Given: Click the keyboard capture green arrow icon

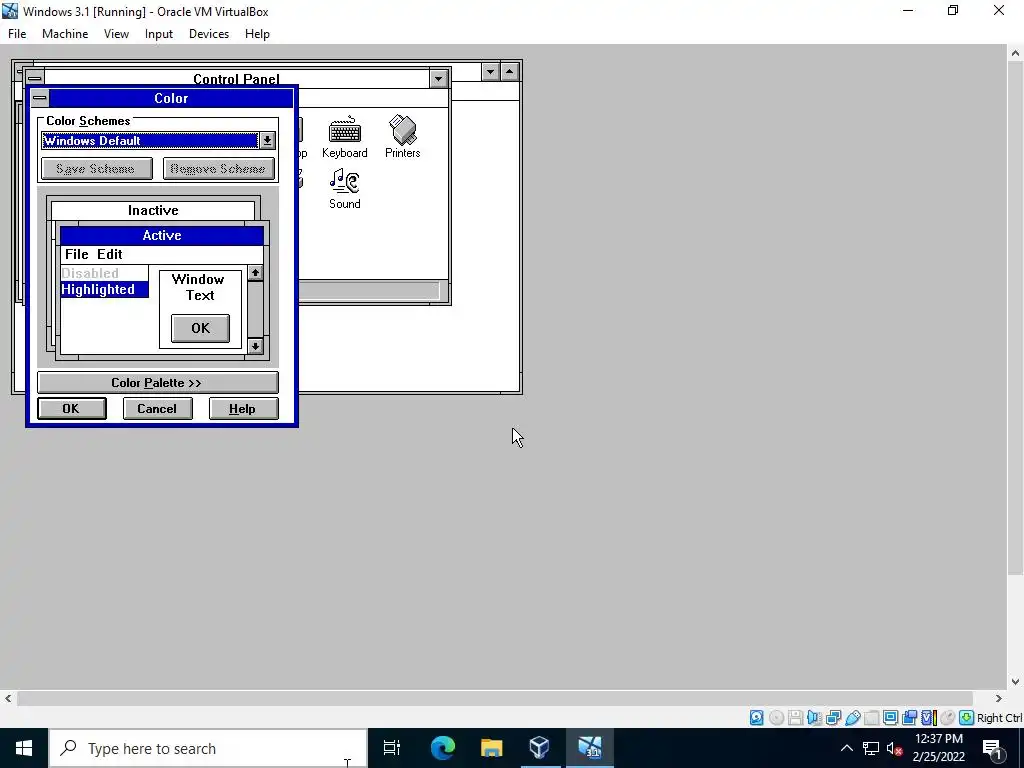Looking at the screenshot, I should coord(967,718).
